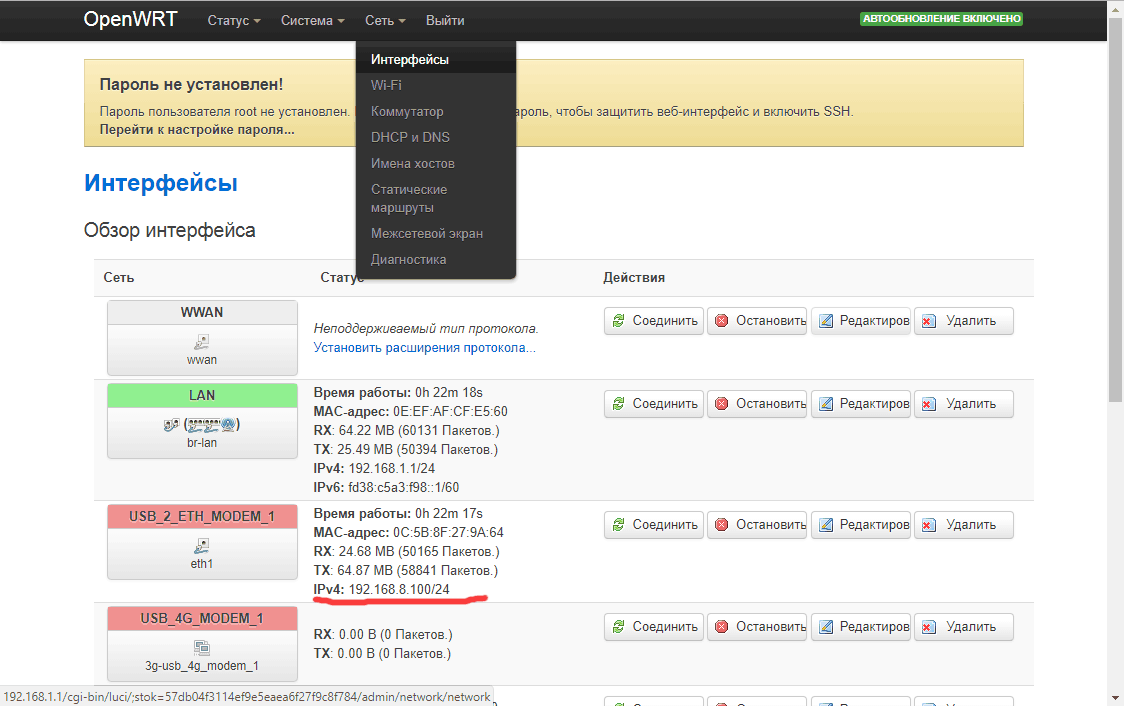Click the Действия column header
This screenshot has height=706, width=1124.
point(634,278)
